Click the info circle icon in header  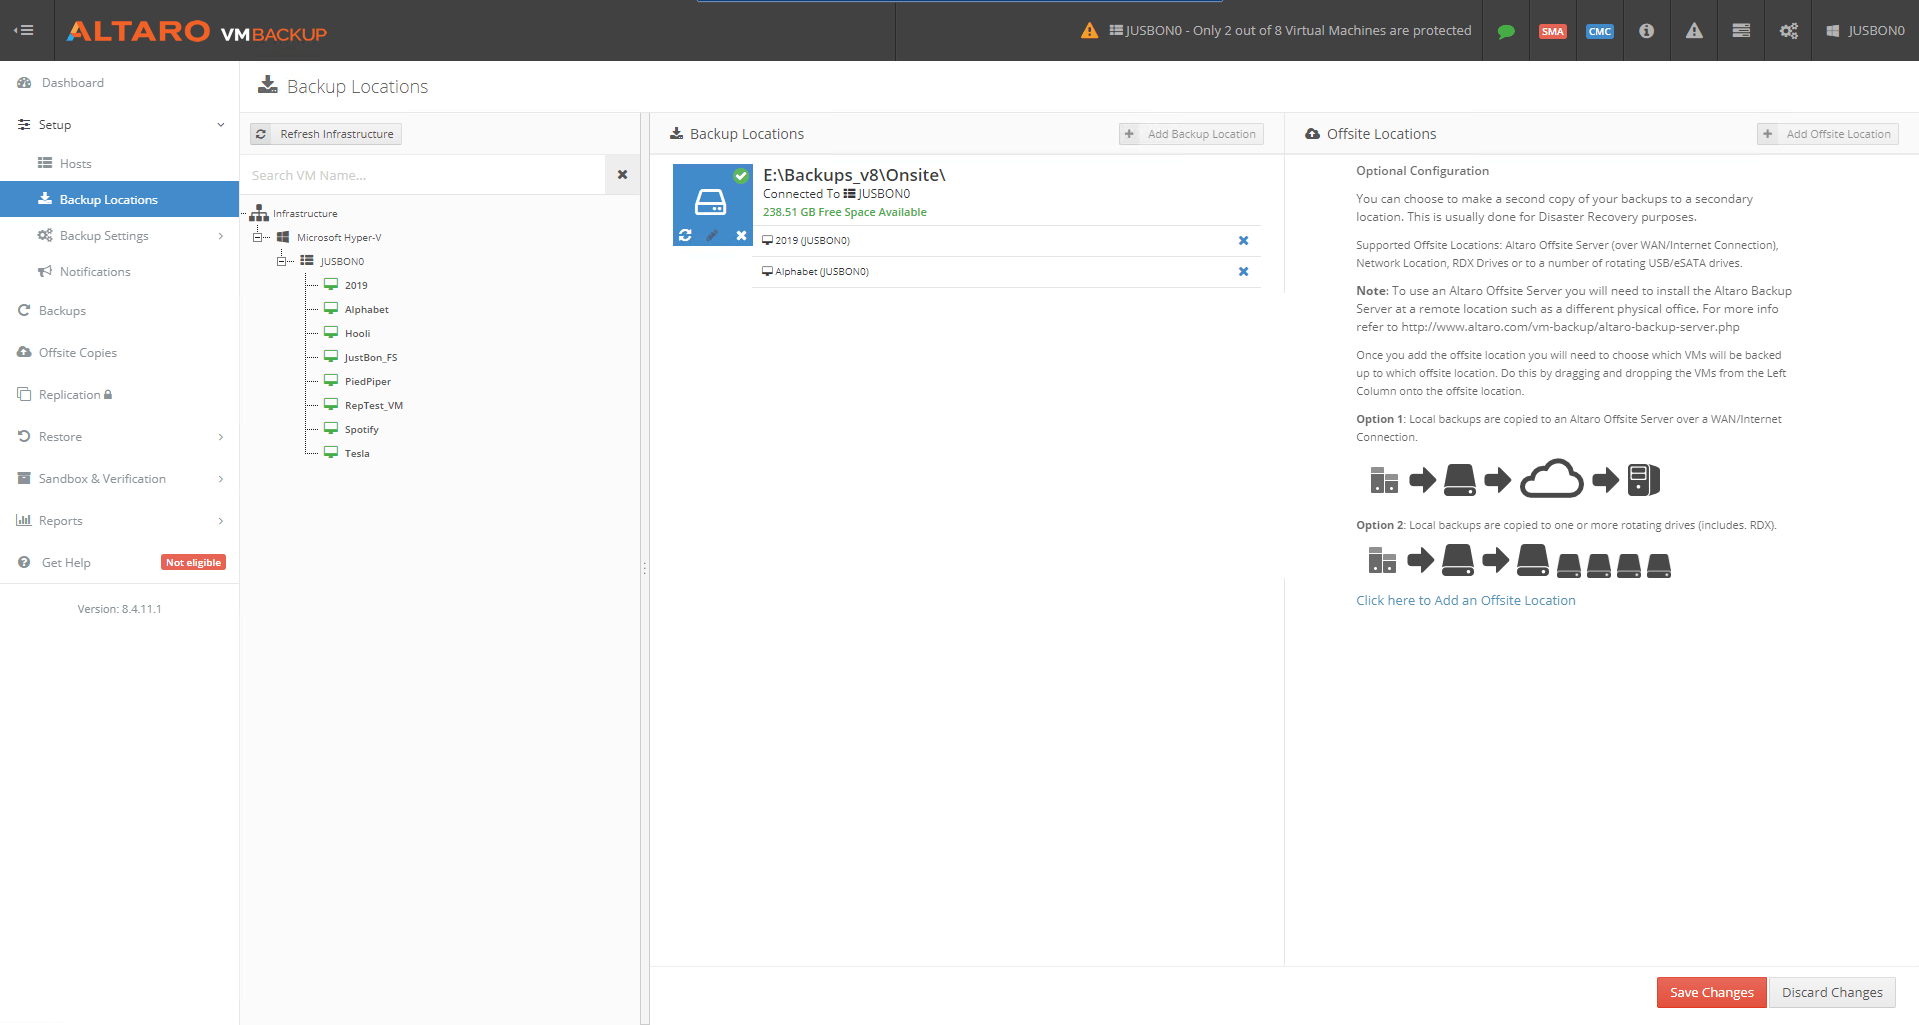coord(1647,31)
